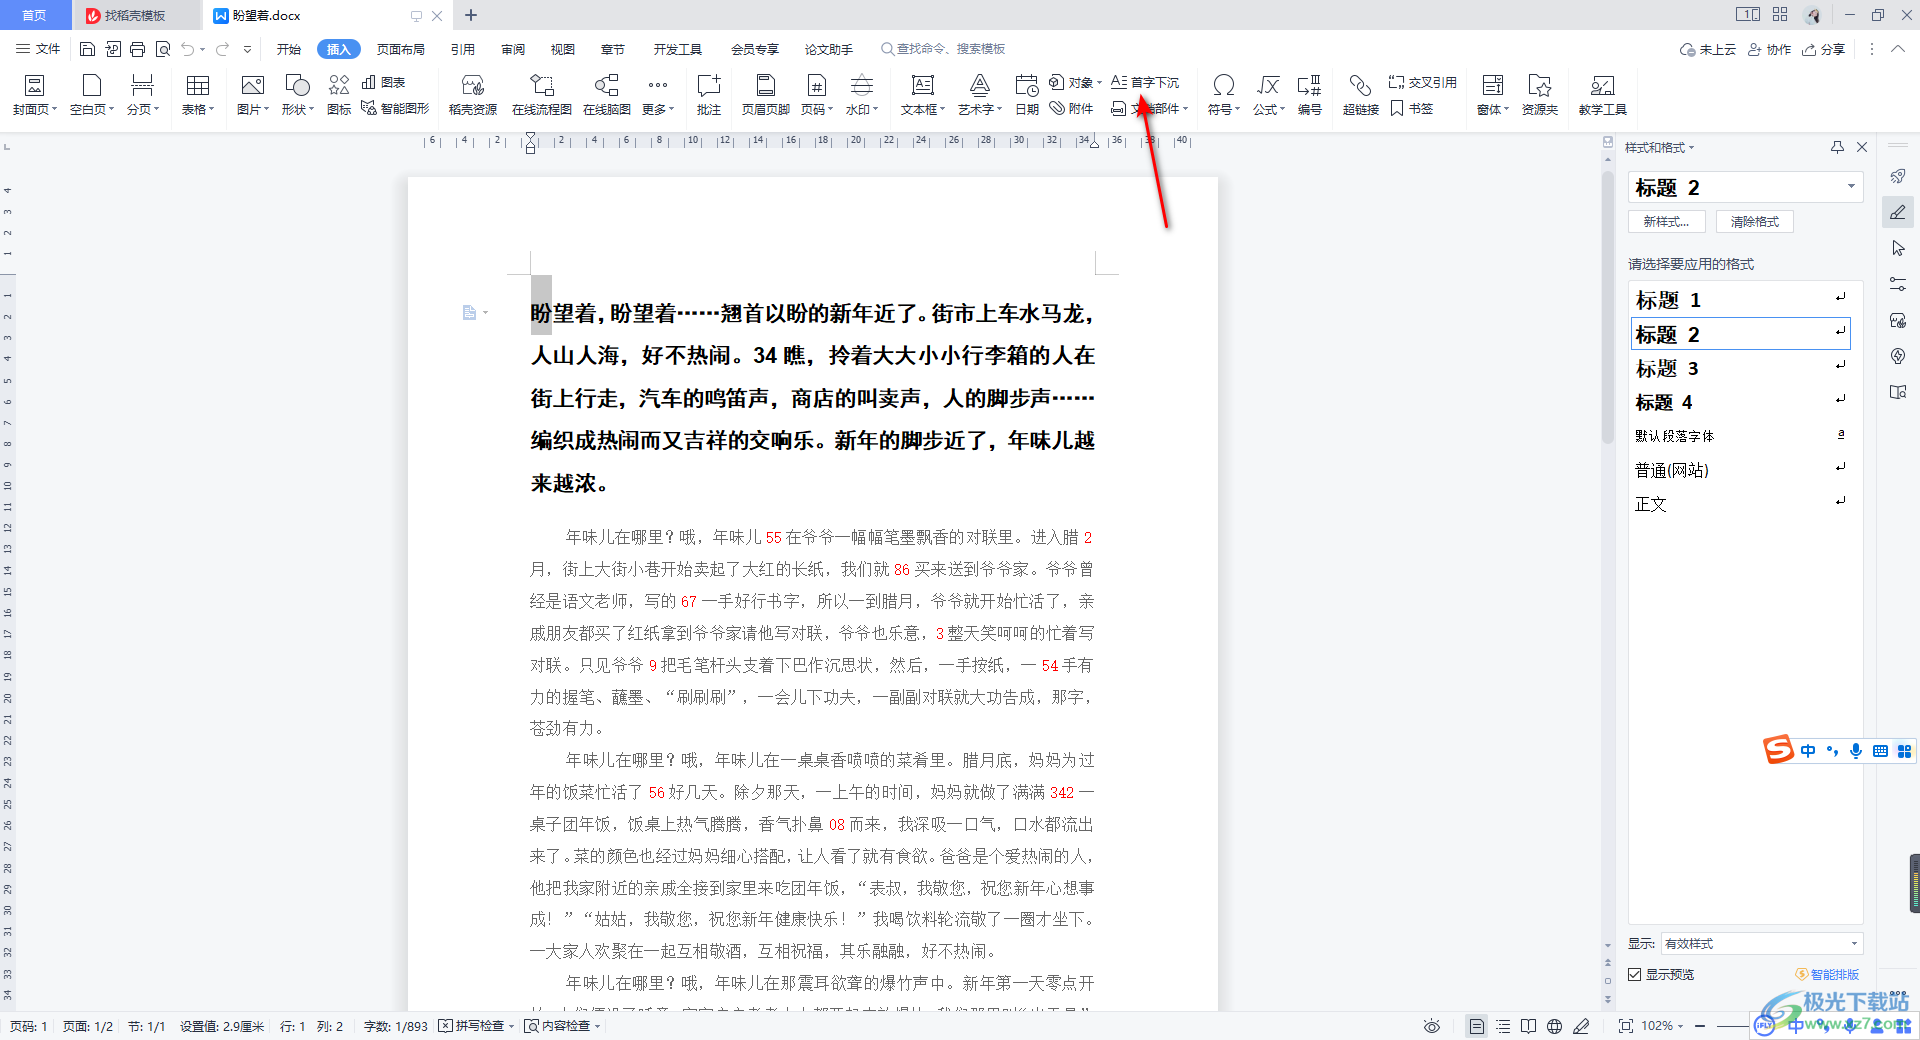The image size is (1920, 1040).
Task: Insert a smart graphic
Action: coord(395,108)
